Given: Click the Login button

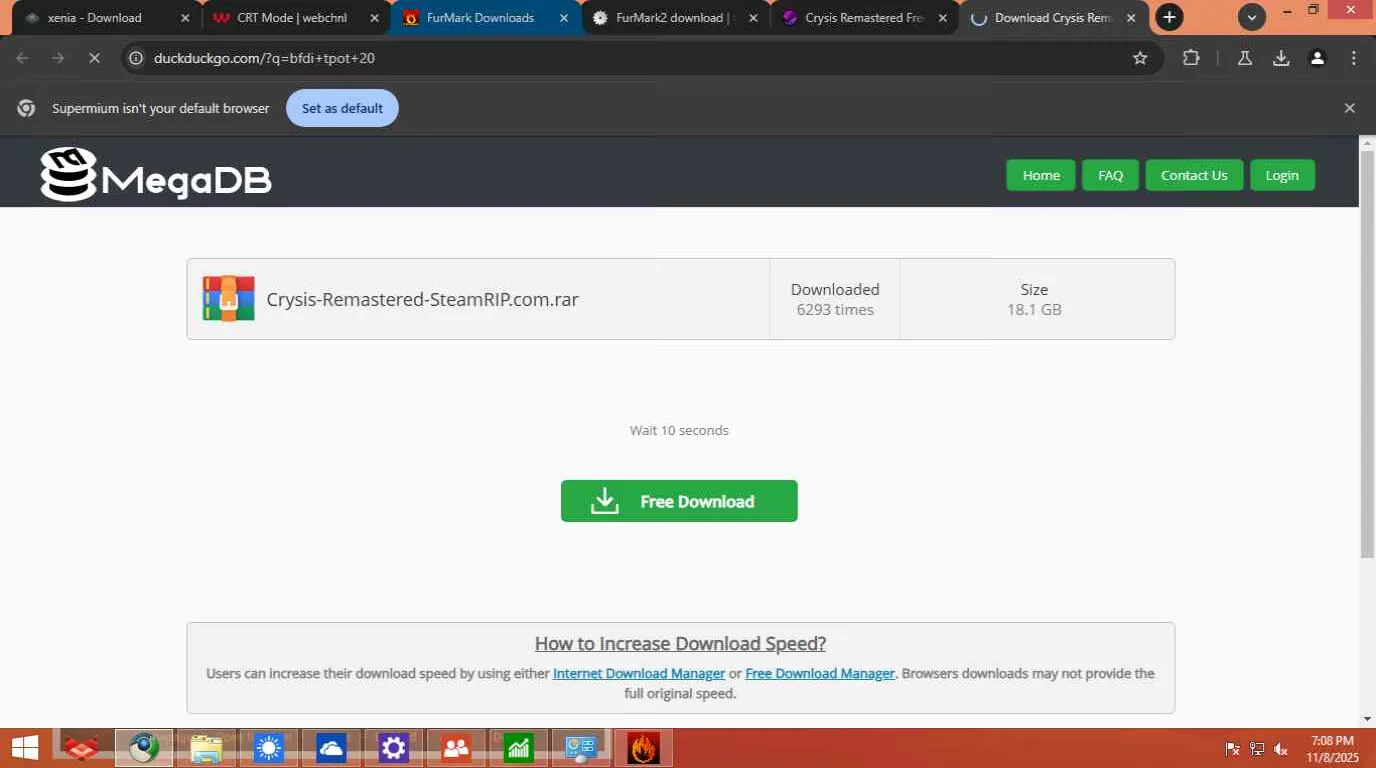Looking at the screenshot, I should click(1282, 175).
